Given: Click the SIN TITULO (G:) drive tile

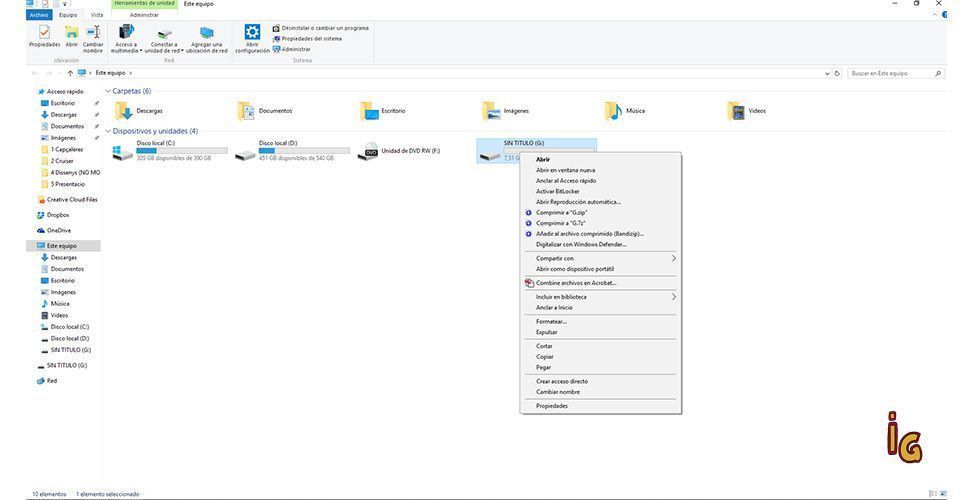Looking at the screenshot, I should pos(537,151).
